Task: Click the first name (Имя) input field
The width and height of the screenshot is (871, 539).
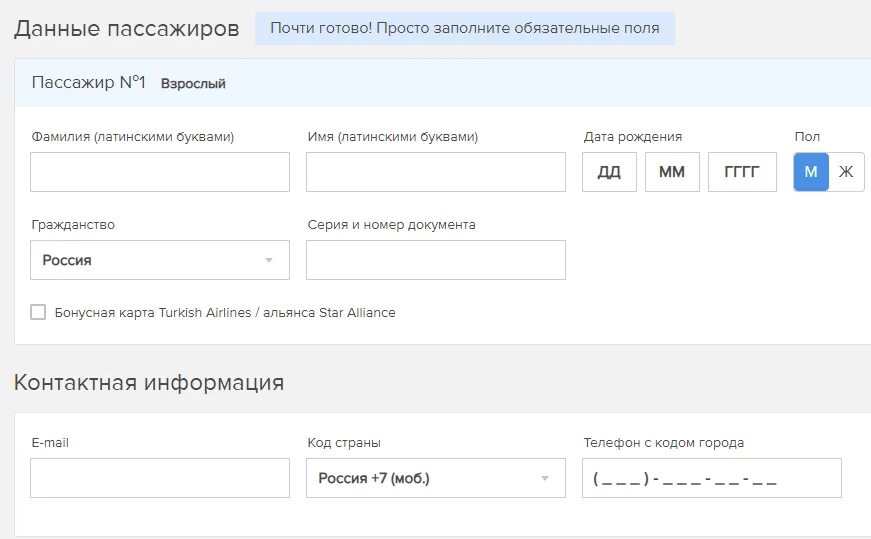Action: click(x=436, y=172)
